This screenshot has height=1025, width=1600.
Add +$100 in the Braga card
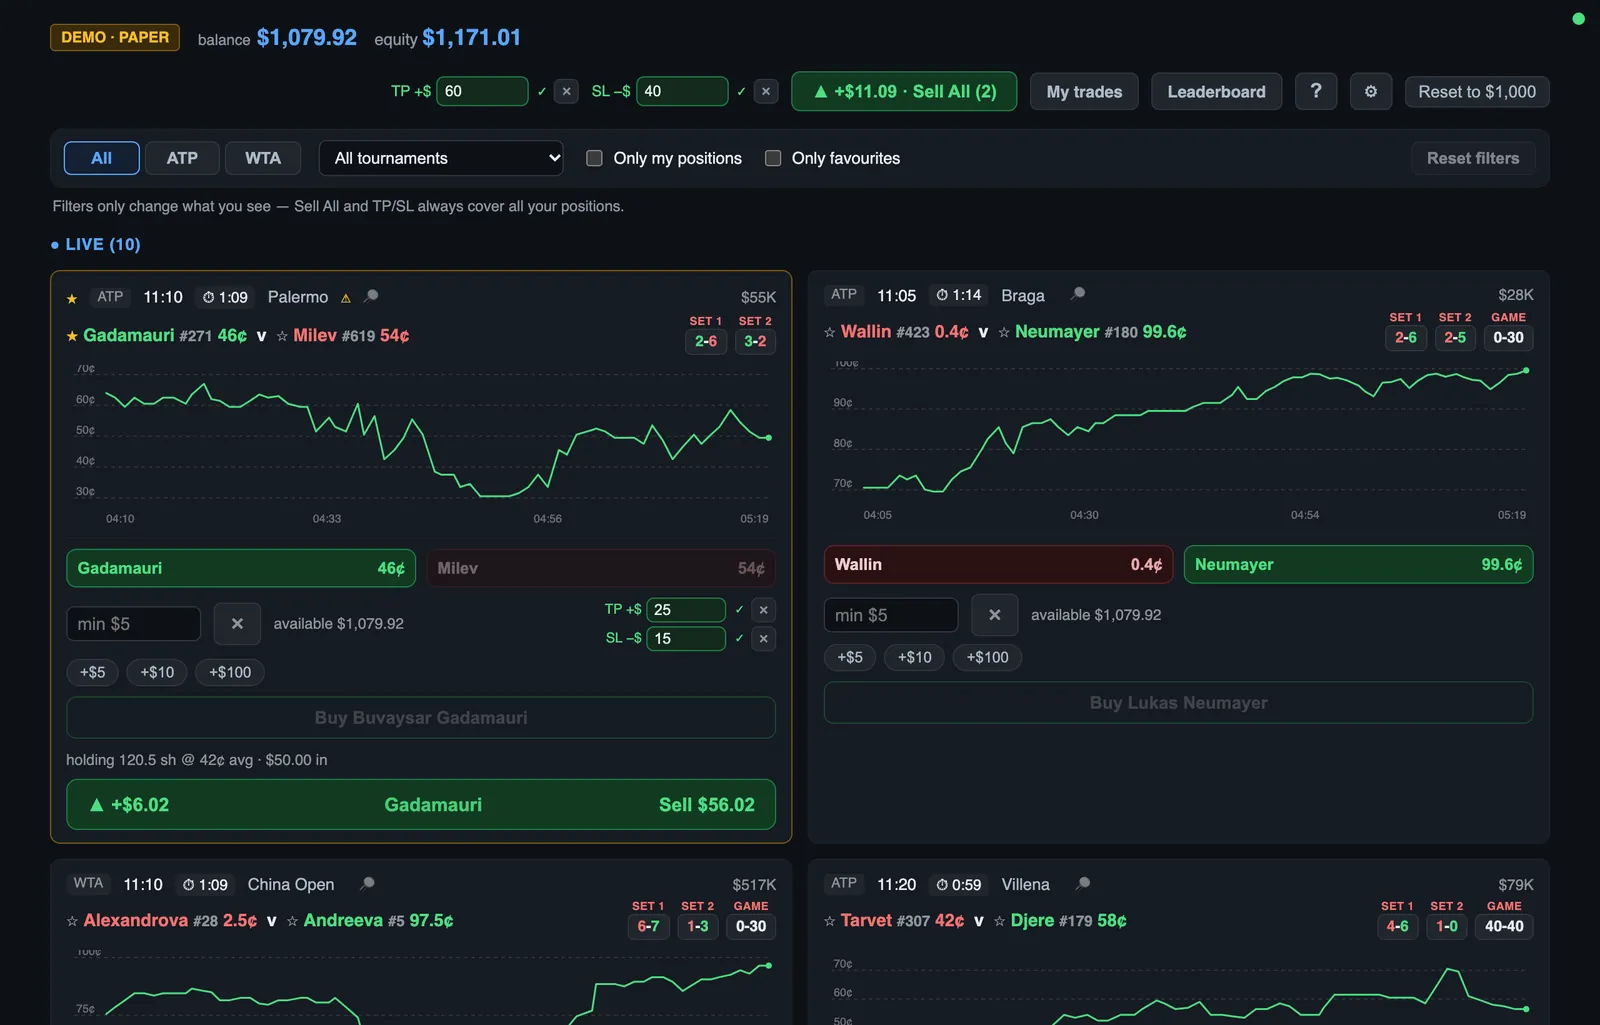(987, 657)
